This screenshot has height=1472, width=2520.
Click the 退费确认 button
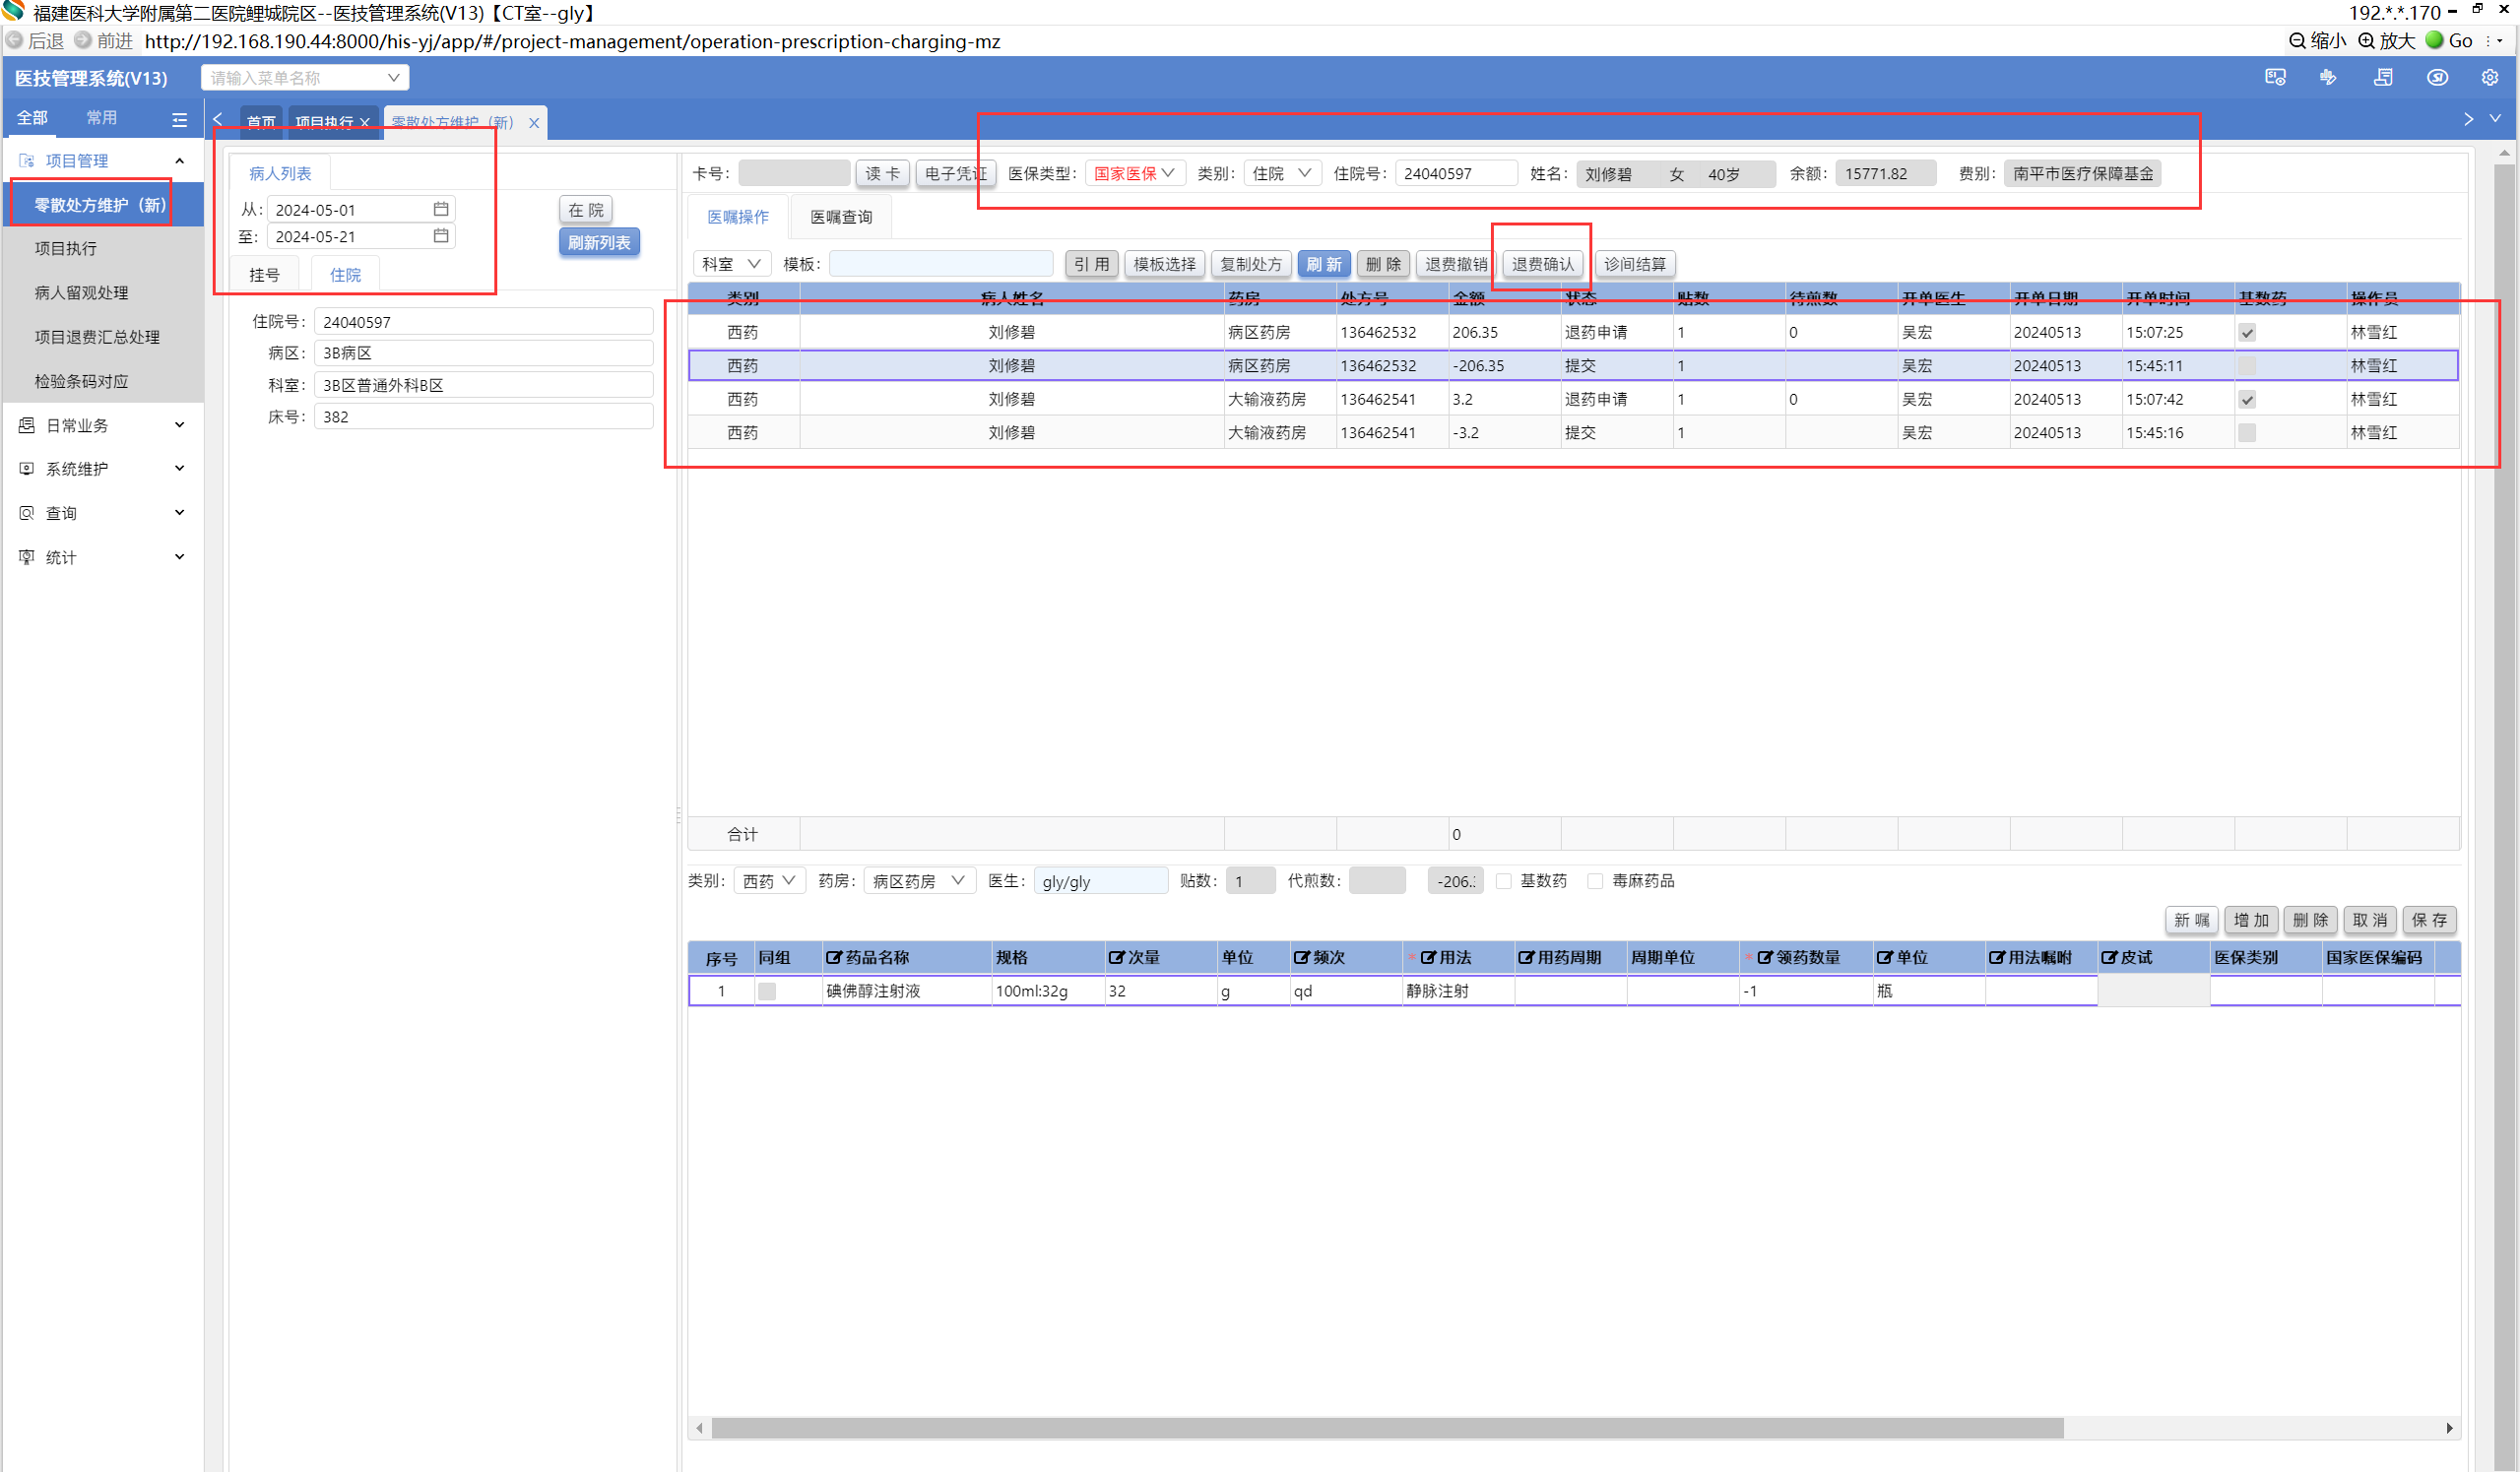tap(1542, 264)
